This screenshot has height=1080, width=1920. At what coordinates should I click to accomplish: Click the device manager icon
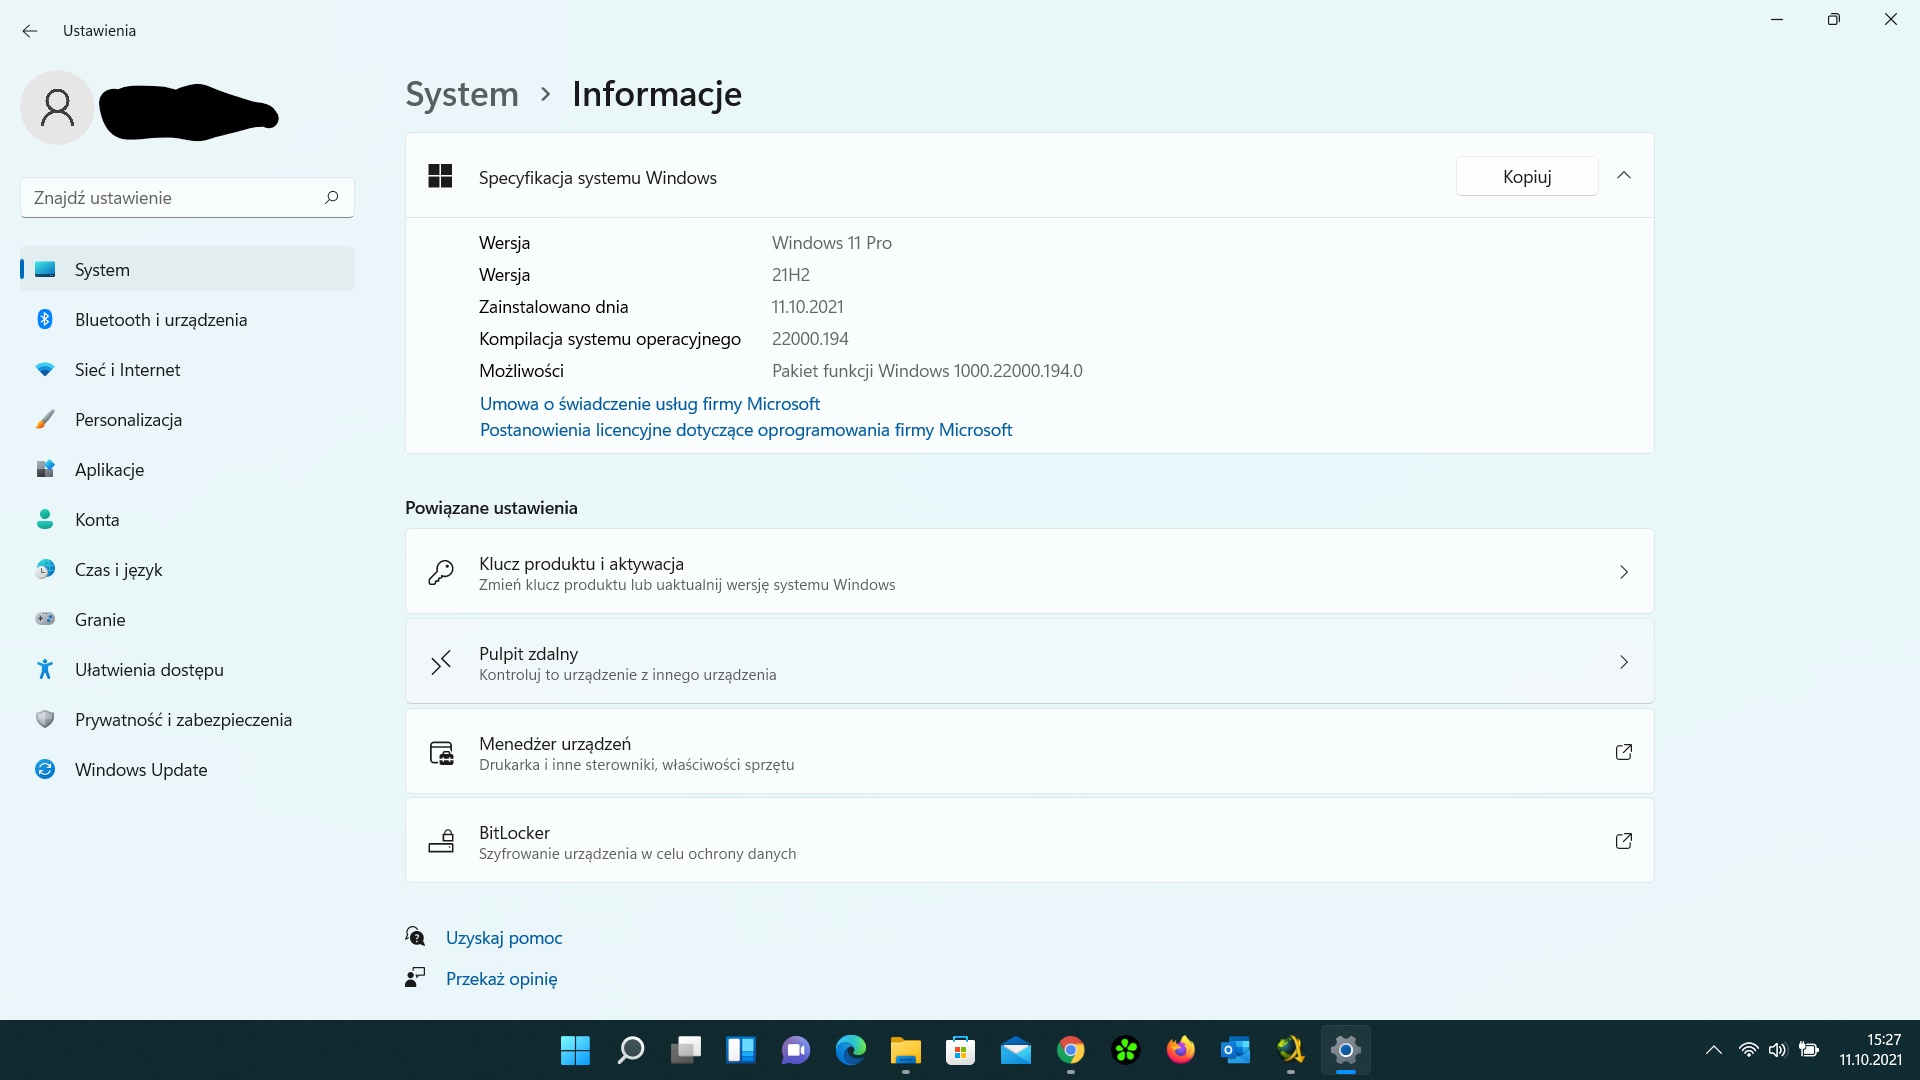[441, 753]
